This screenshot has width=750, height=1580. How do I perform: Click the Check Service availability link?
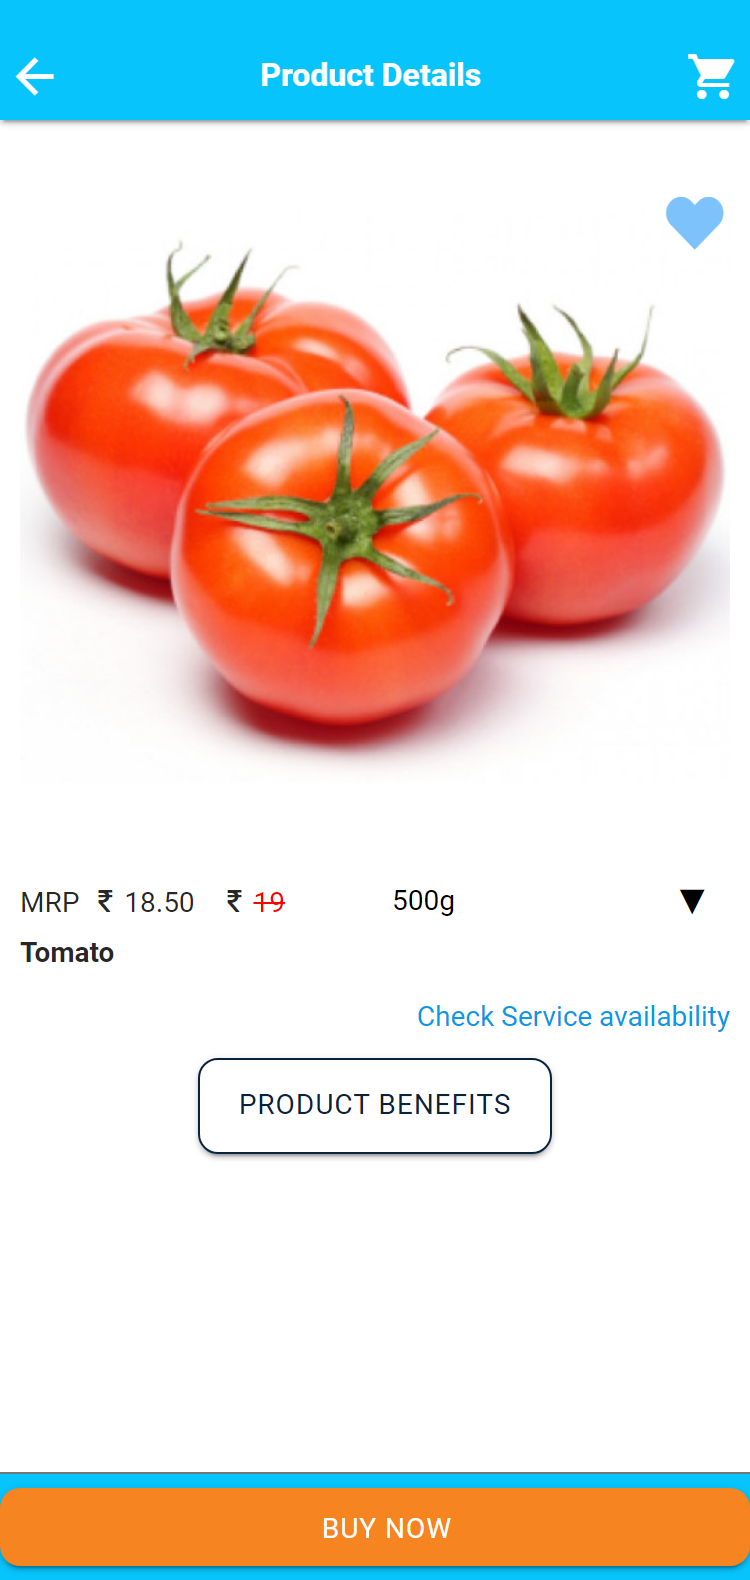pos(573,1016)
